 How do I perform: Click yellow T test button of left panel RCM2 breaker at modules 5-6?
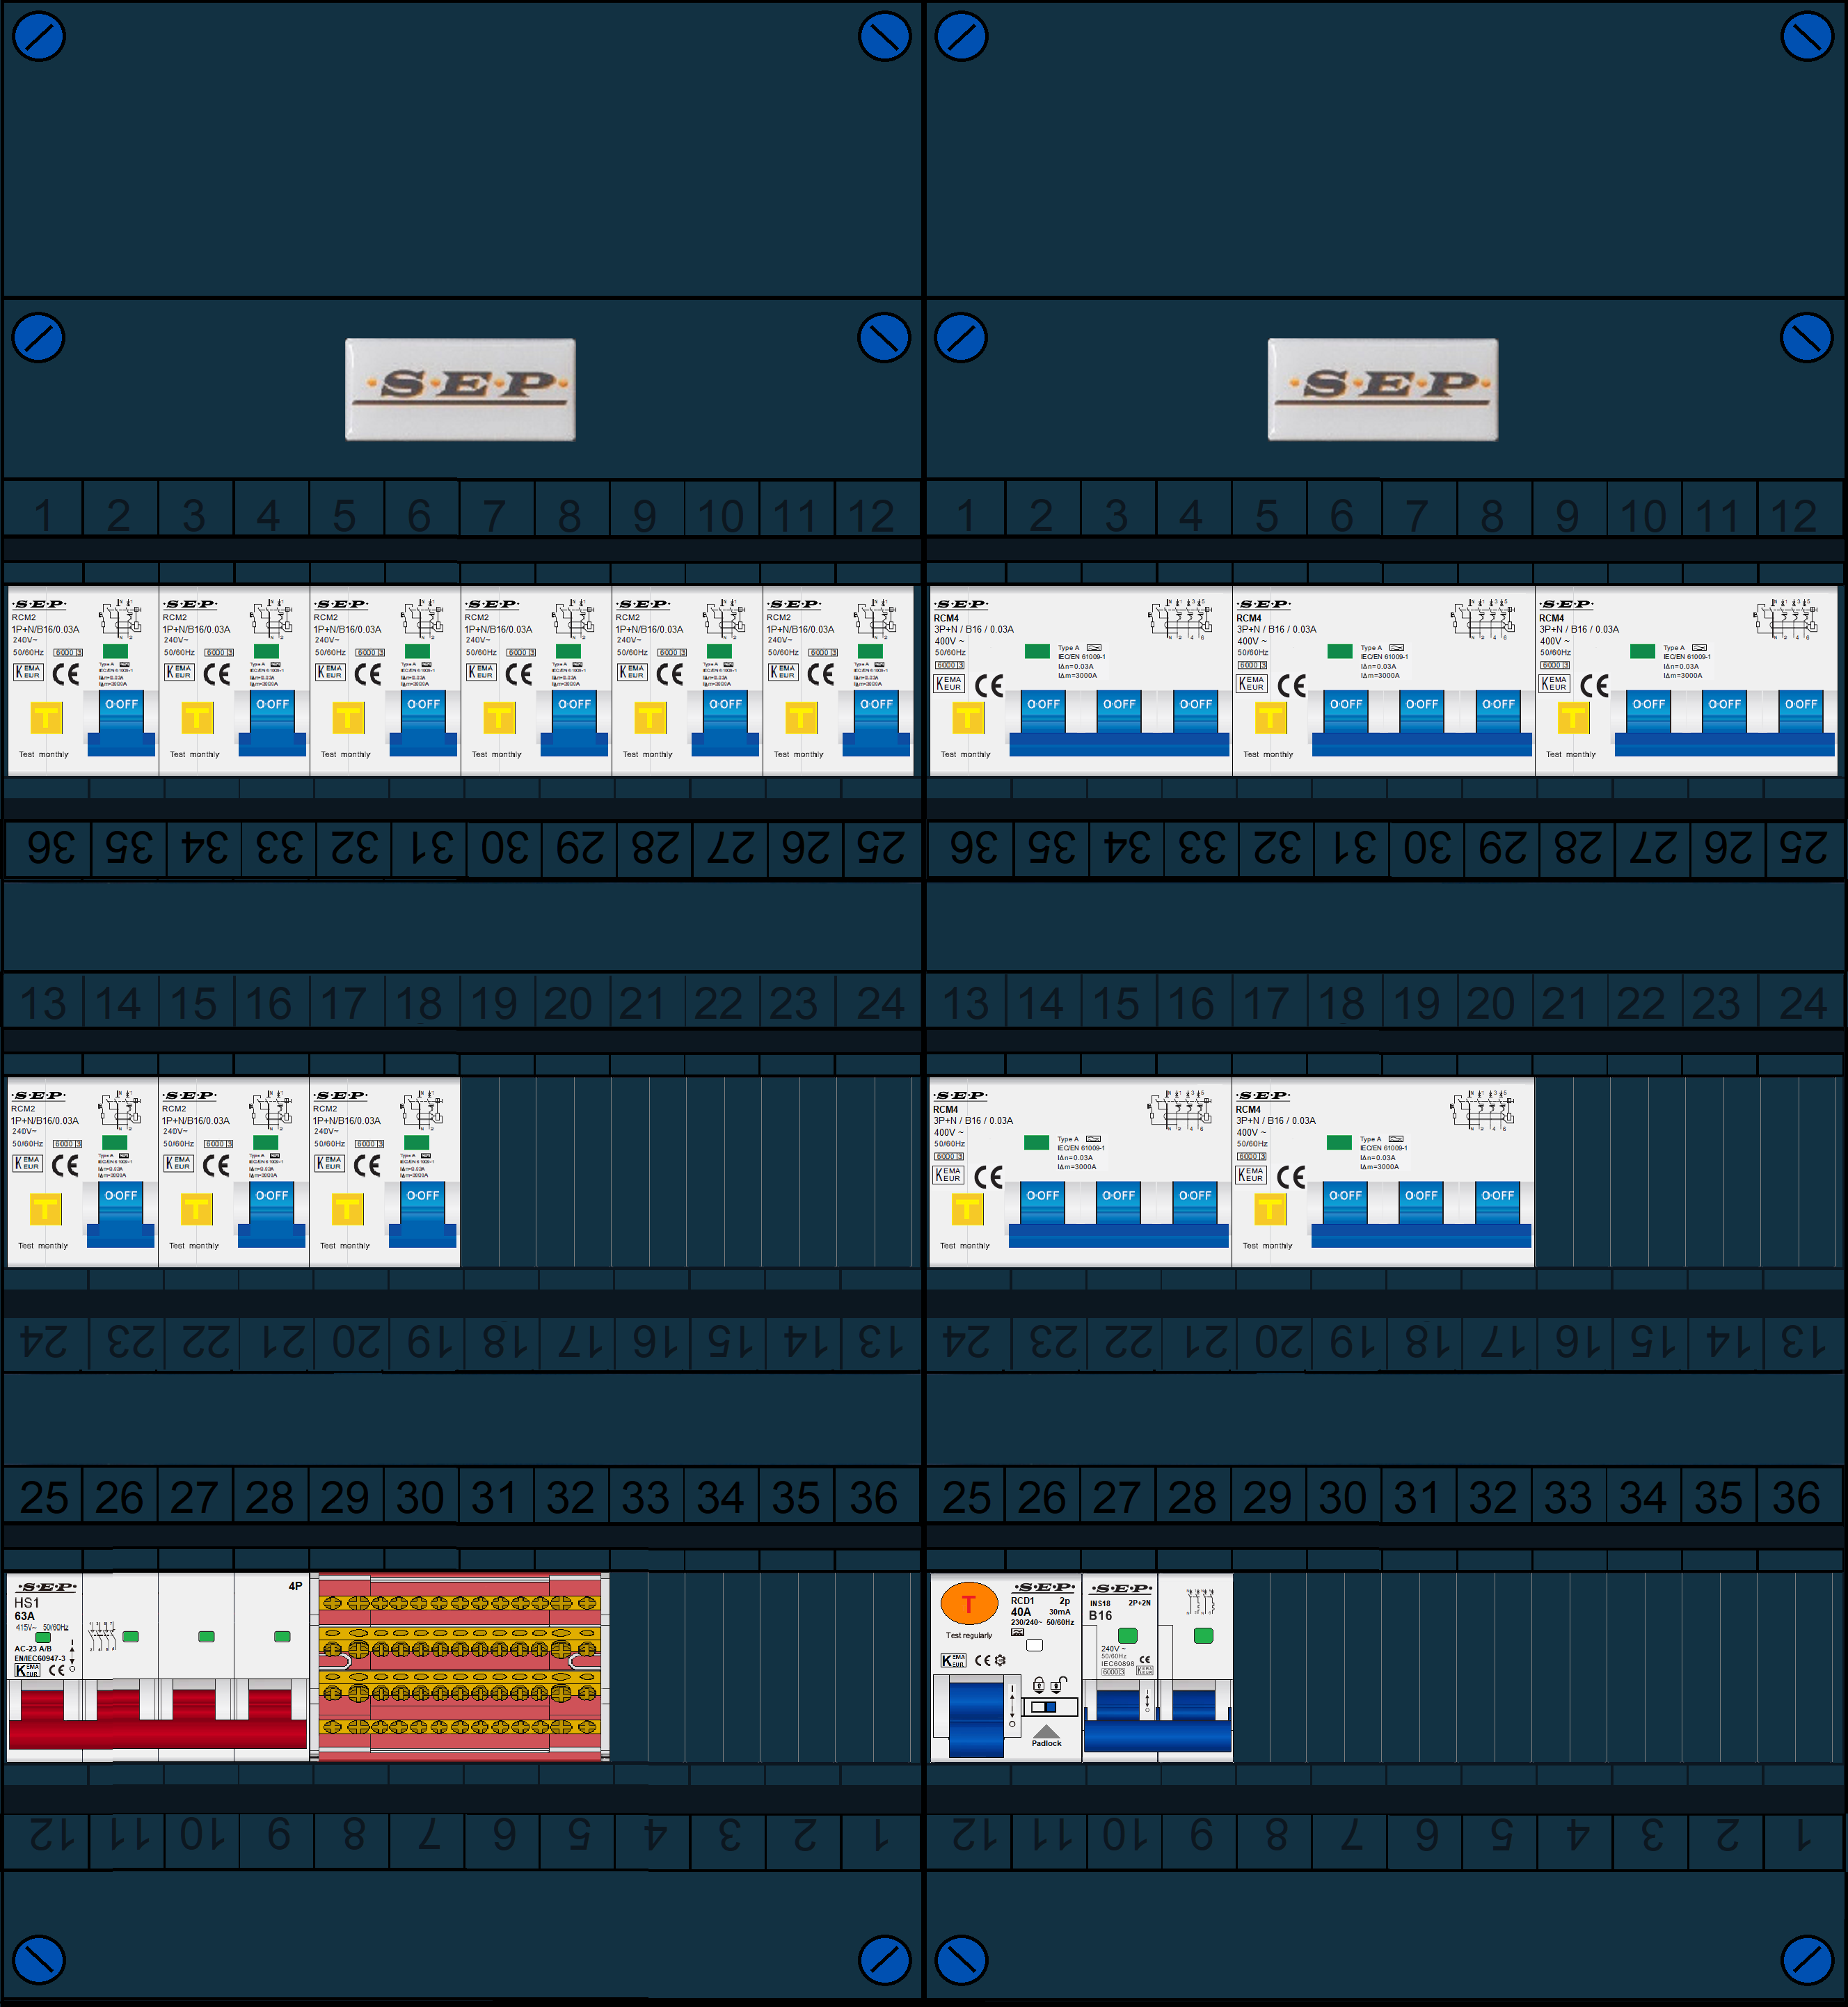[x=348, y=717]
